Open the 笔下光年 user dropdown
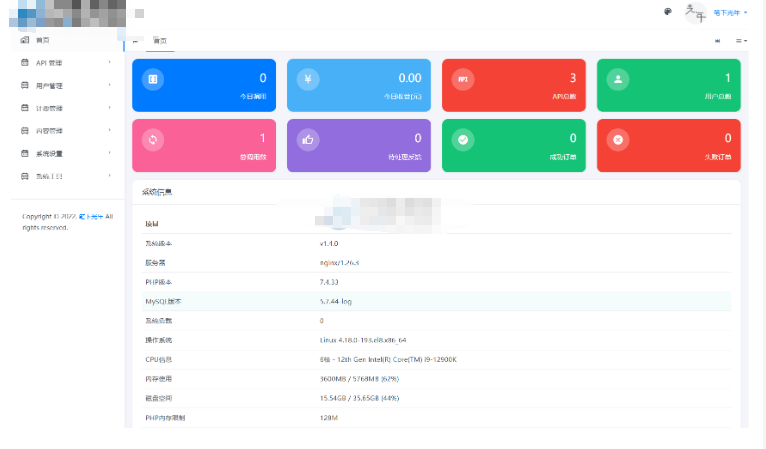Screen dimensions: 766x449 pyautogui.click(x=730, y=13)
